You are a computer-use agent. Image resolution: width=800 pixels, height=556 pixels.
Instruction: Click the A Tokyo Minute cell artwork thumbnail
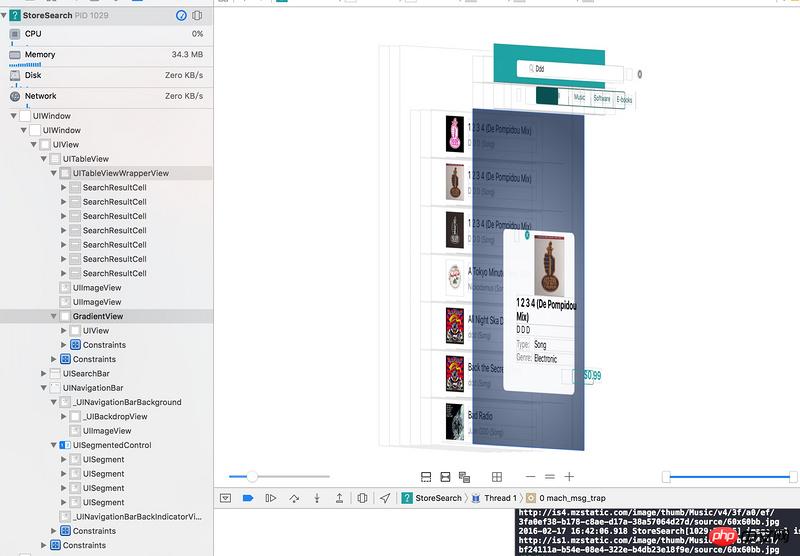click(455, 278)
